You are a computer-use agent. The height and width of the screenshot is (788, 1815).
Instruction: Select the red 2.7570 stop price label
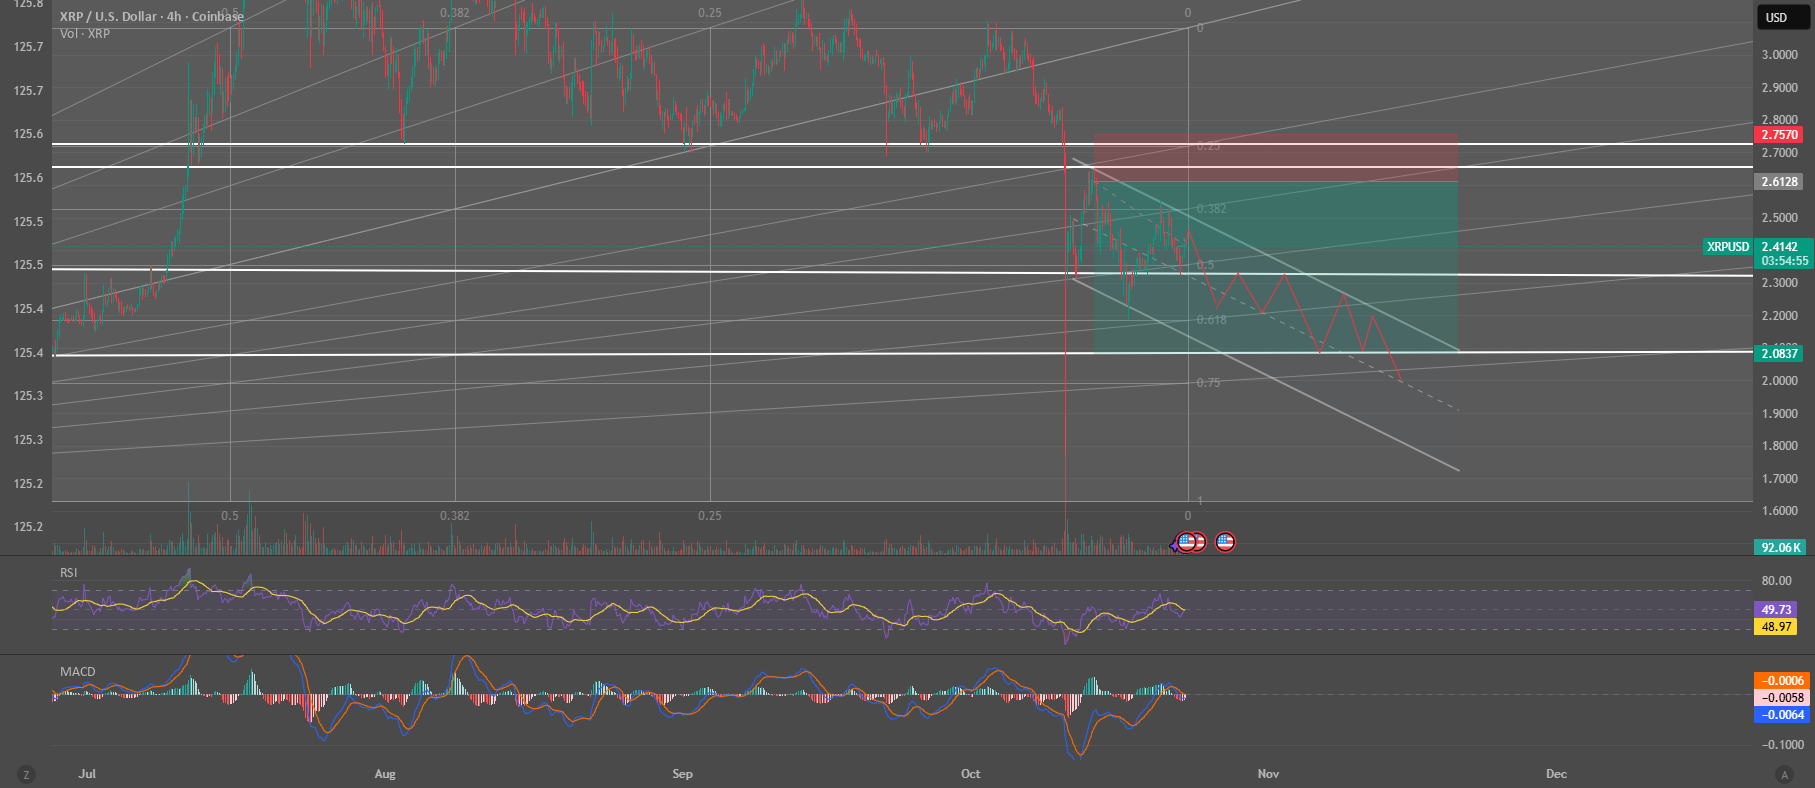pyautogui.click(x=1779, y=135)
